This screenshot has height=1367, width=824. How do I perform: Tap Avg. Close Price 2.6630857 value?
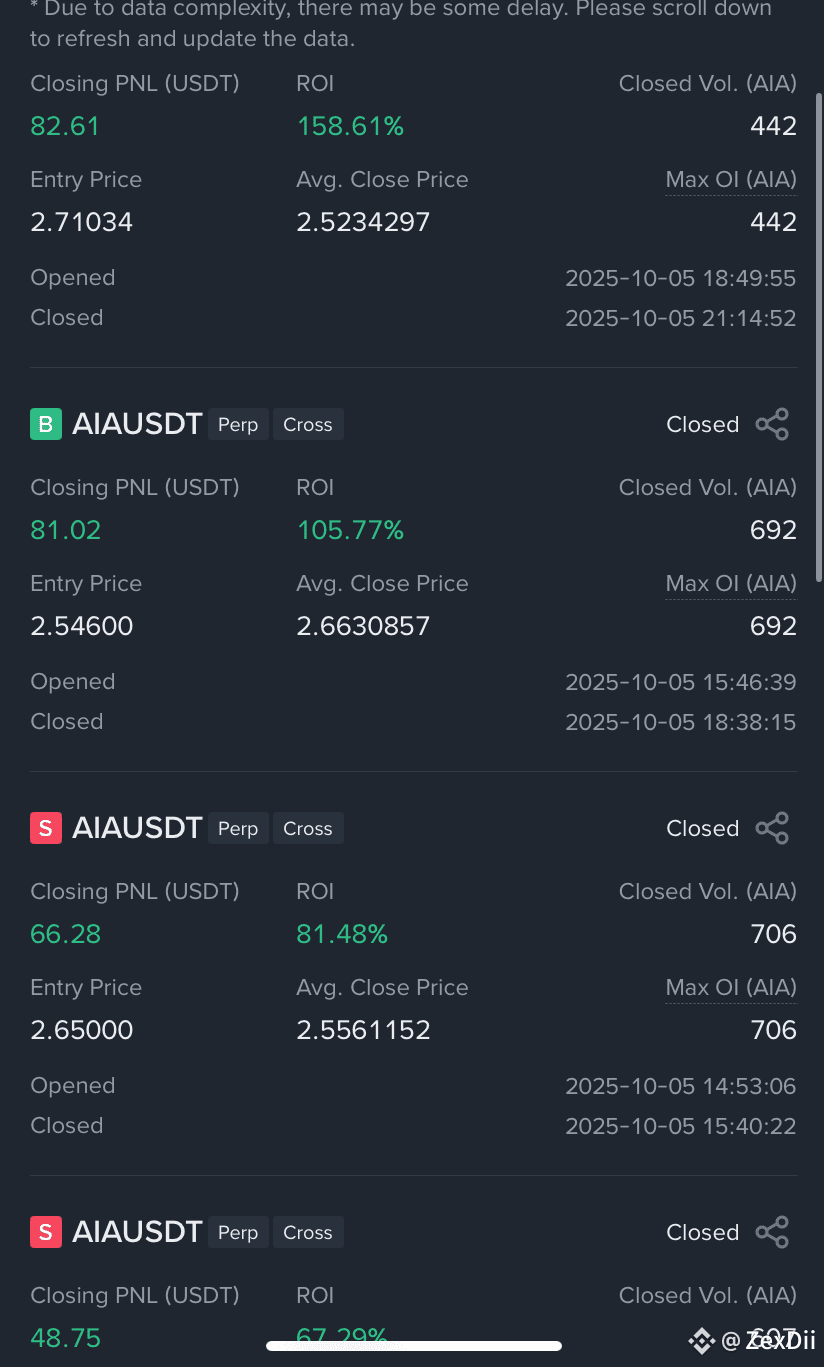coord(363,626)
